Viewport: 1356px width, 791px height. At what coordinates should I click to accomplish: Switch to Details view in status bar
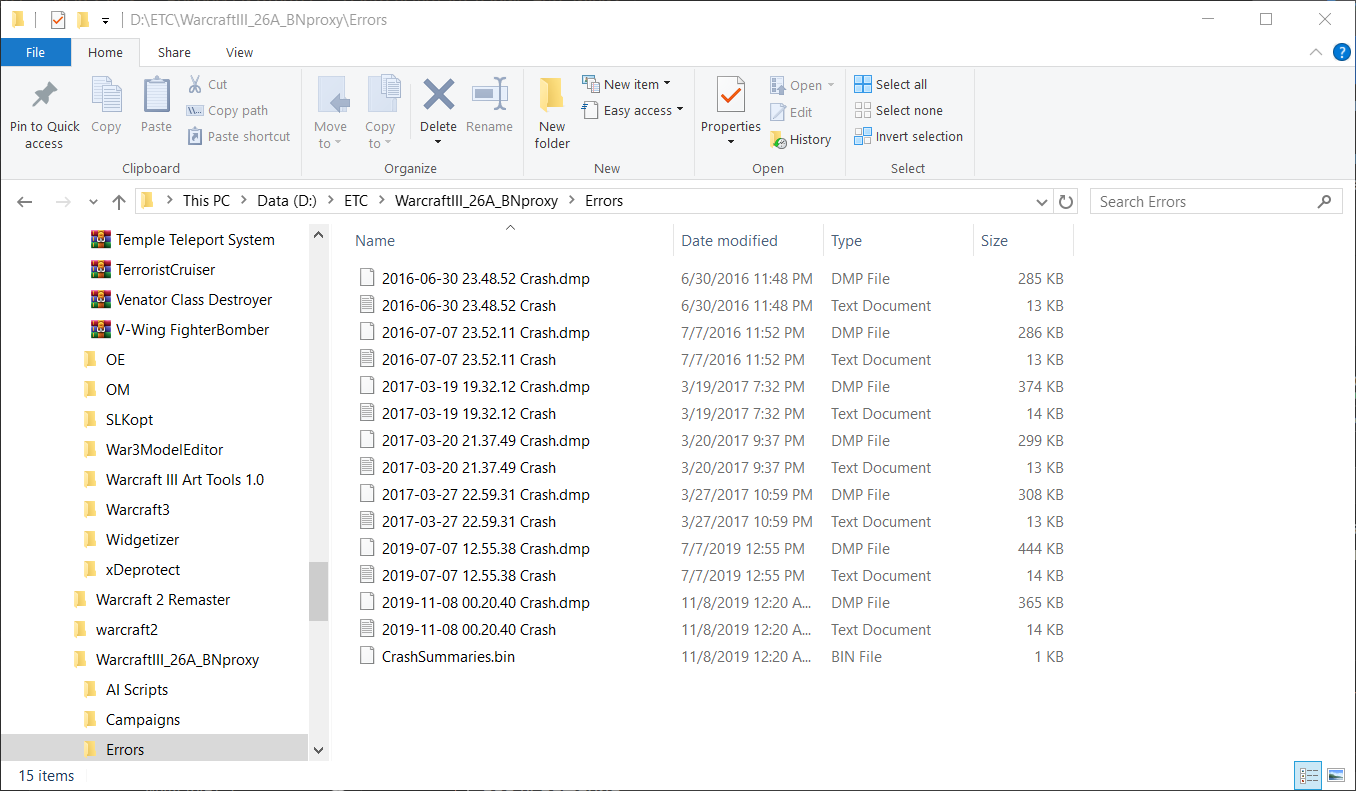(1309, 775)
